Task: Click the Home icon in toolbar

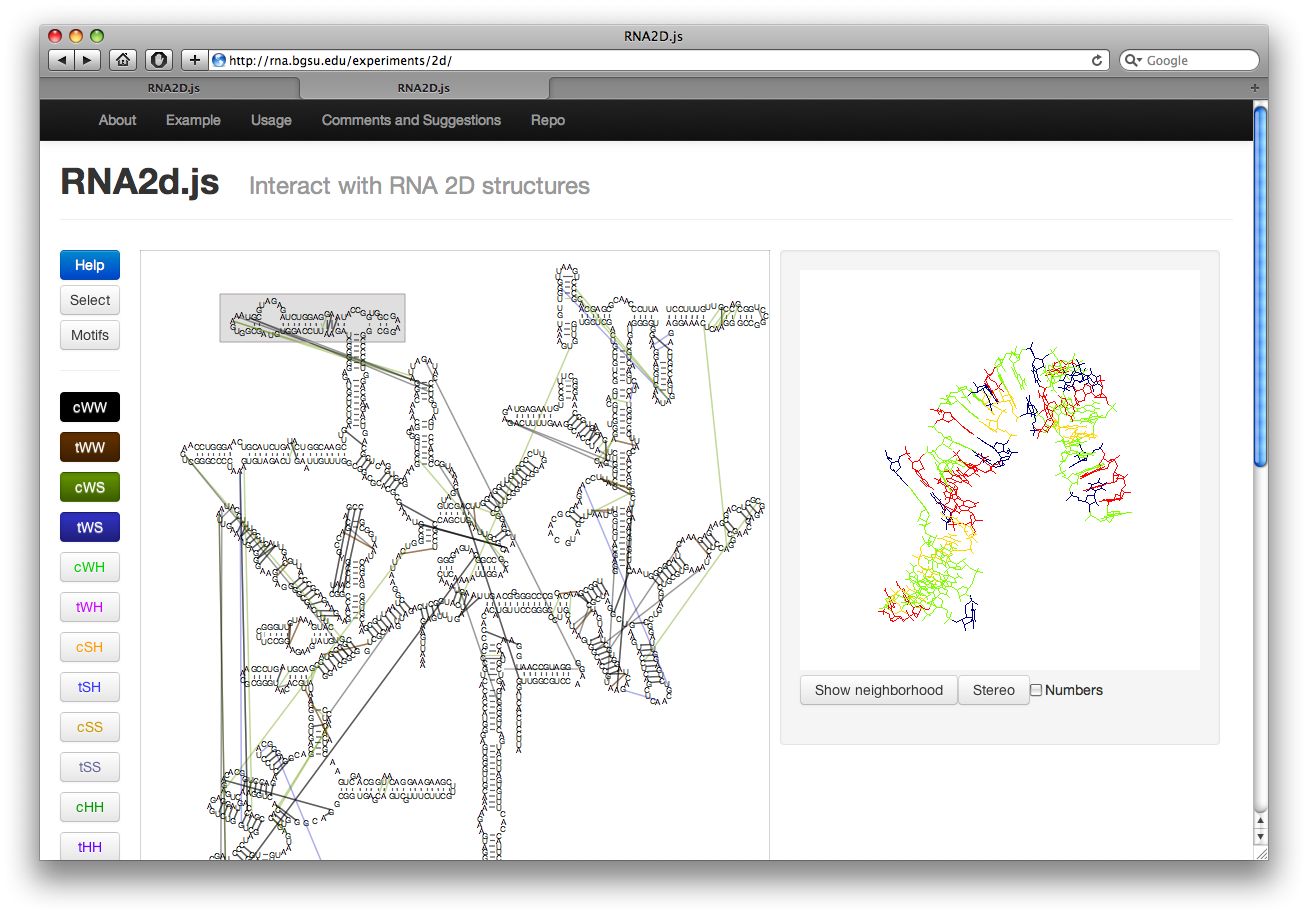Action: click(x=122, y=60)
